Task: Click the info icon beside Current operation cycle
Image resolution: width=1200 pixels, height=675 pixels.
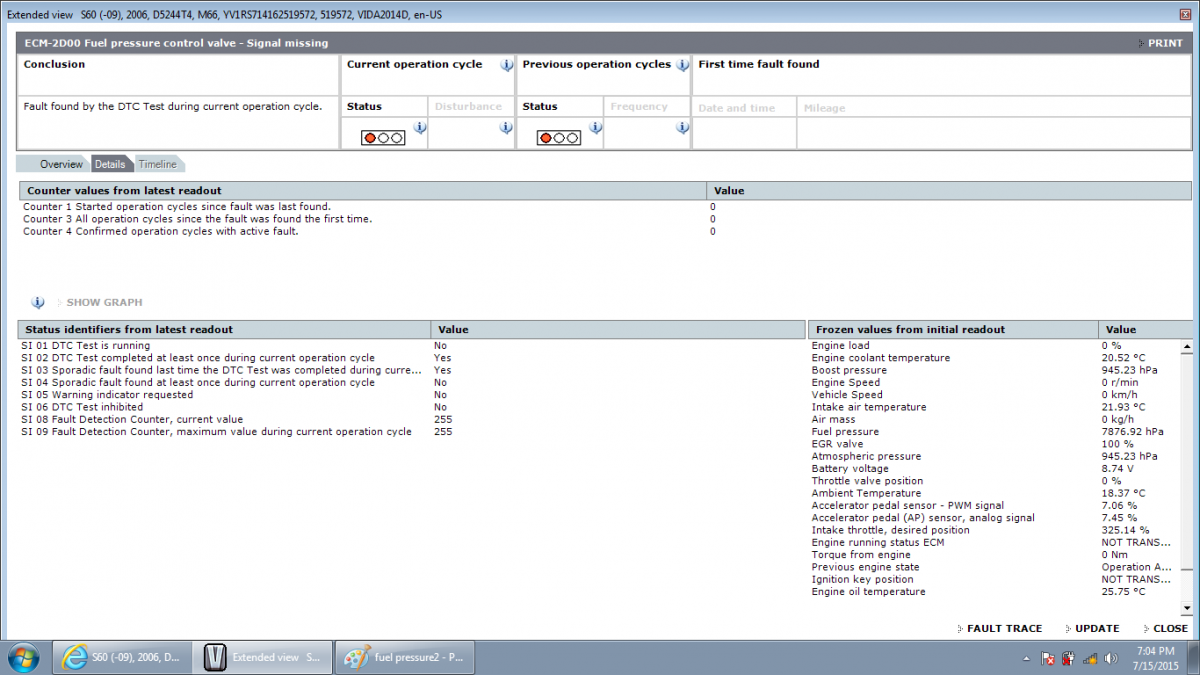Action: click(x=506, y=65)
